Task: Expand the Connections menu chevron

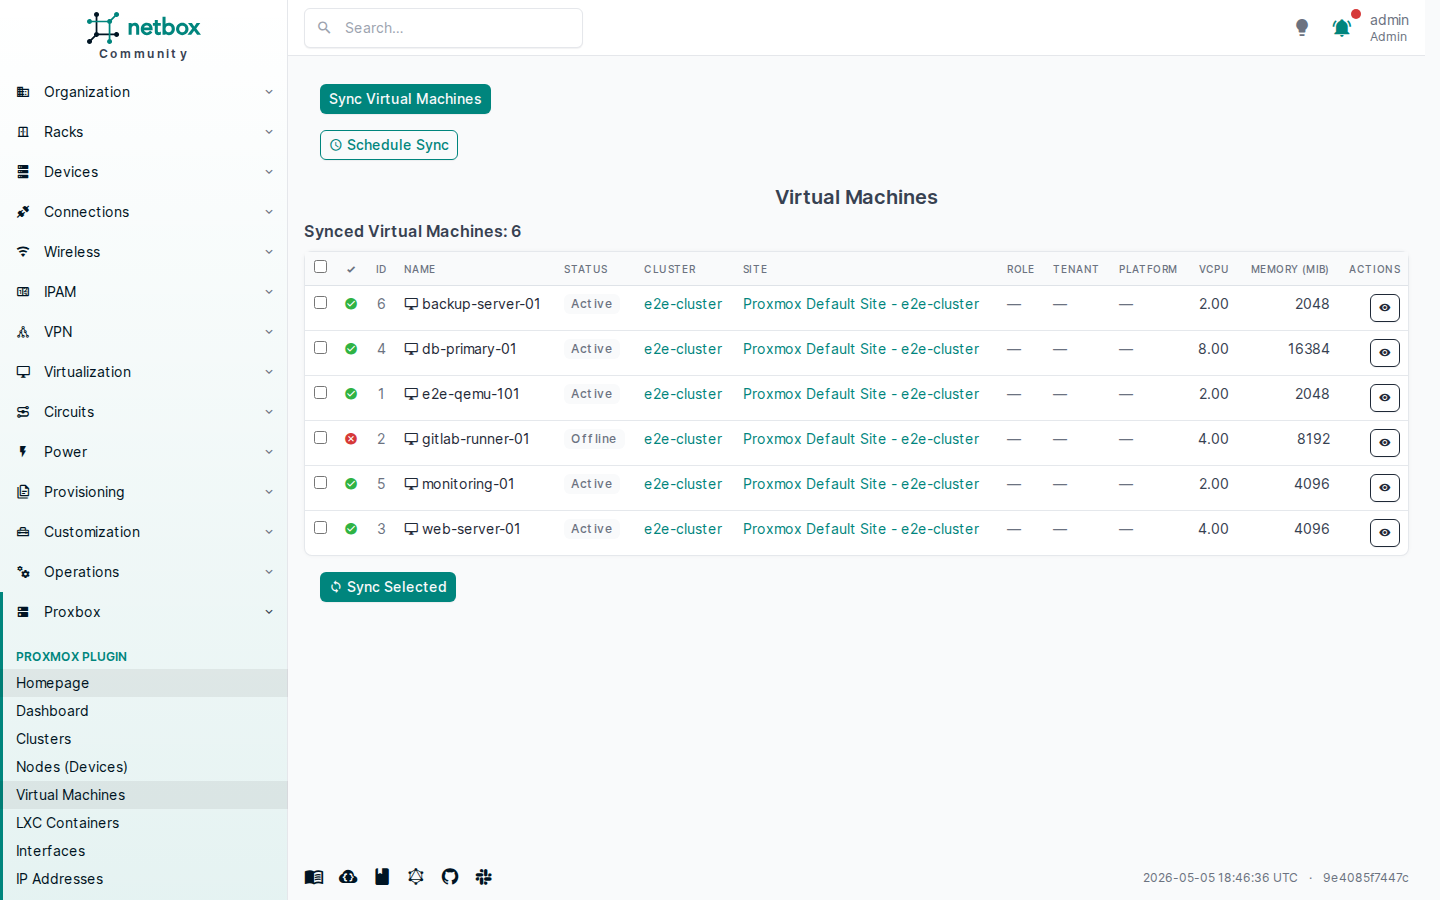Action: (268, 212)
